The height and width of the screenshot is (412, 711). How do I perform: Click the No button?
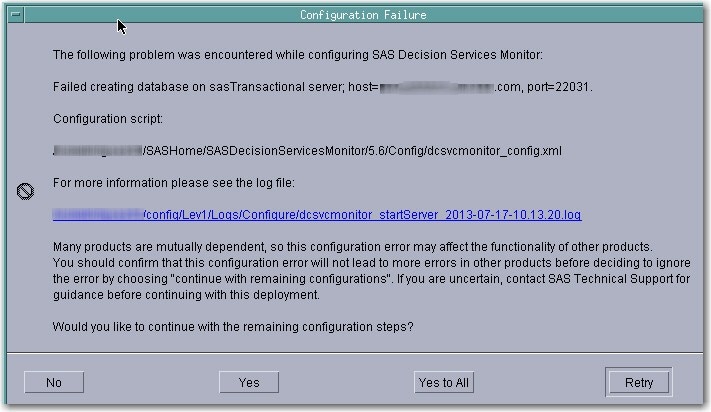(53, 382)
